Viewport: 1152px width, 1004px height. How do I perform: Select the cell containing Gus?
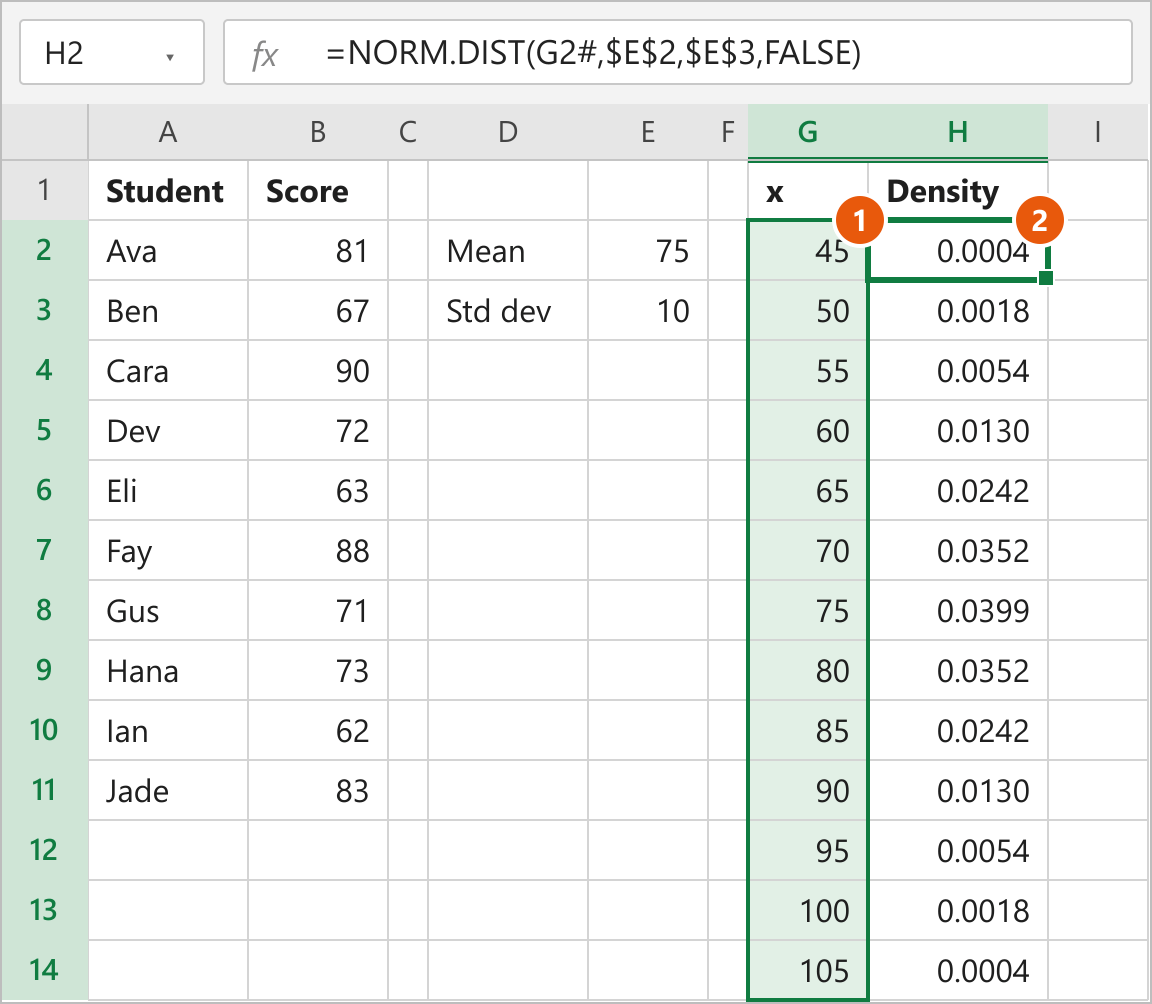[x=168, y=610]
